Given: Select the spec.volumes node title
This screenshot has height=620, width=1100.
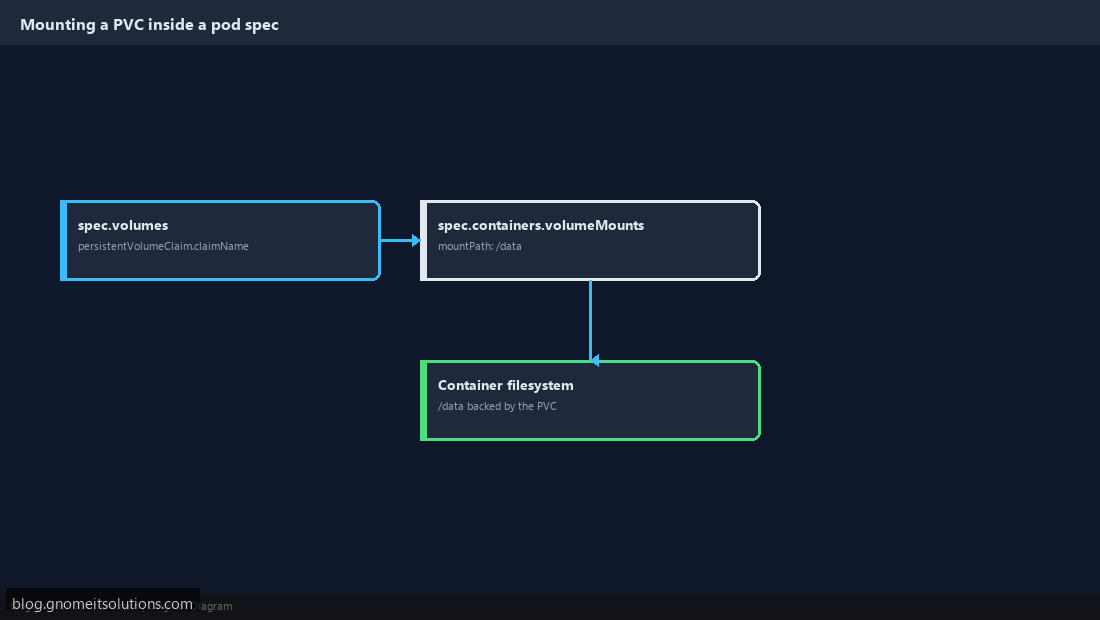Looking at the screenshot, I should click(123, 225).
